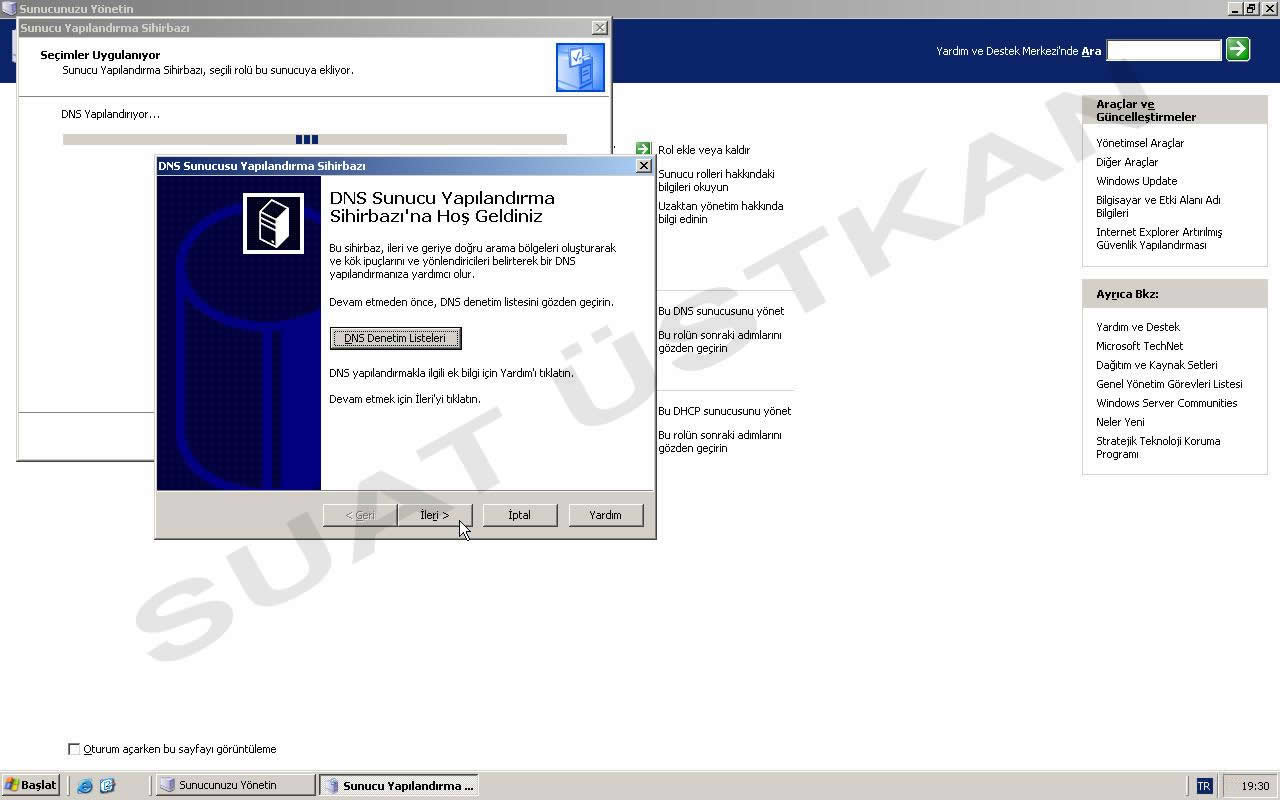Open Yönetimsel Araçlar link
The image size is (1280, 800).
[1140, 143]
